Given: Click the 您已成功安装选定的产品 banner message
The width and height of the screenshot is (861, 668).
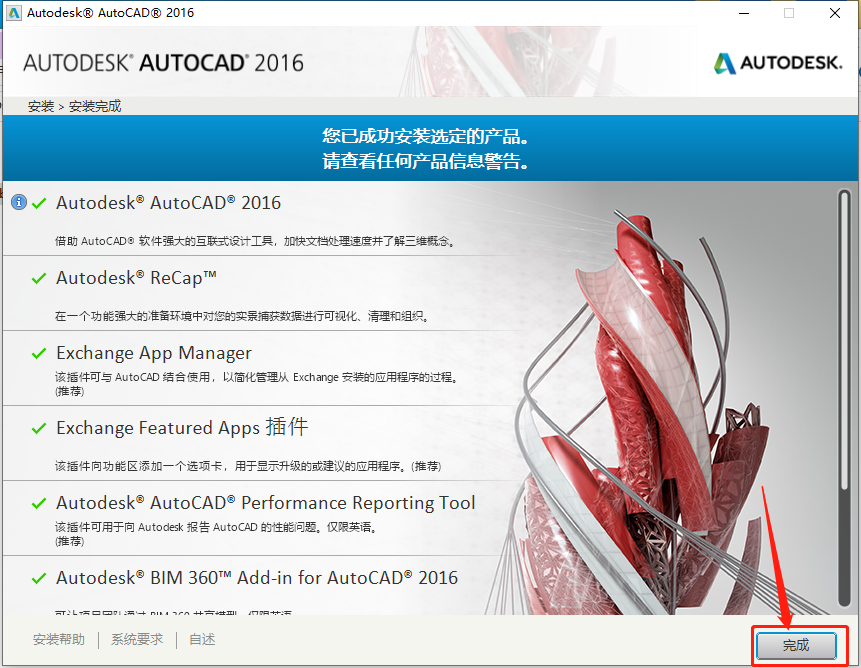Looking at the screenshot, I should 425,136.
